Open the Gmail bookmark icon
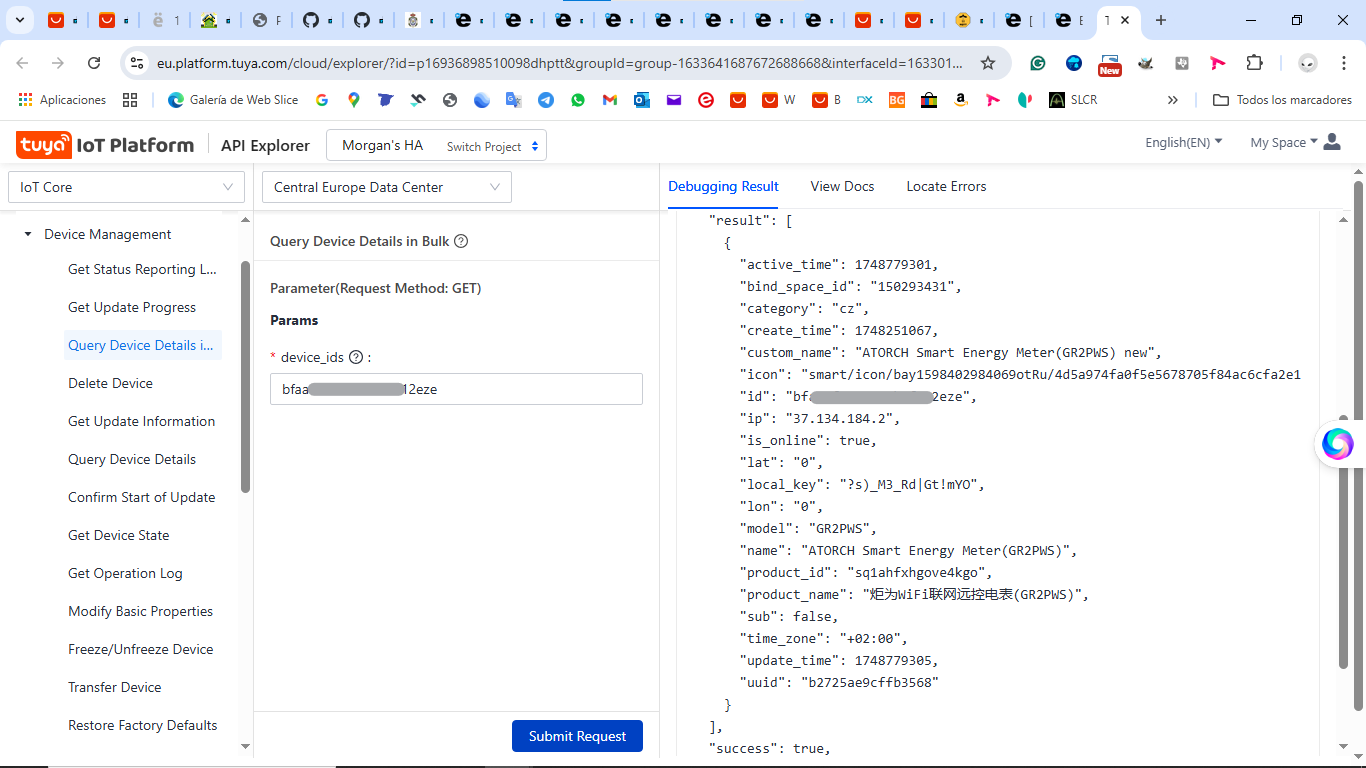 tap(610, 100)
